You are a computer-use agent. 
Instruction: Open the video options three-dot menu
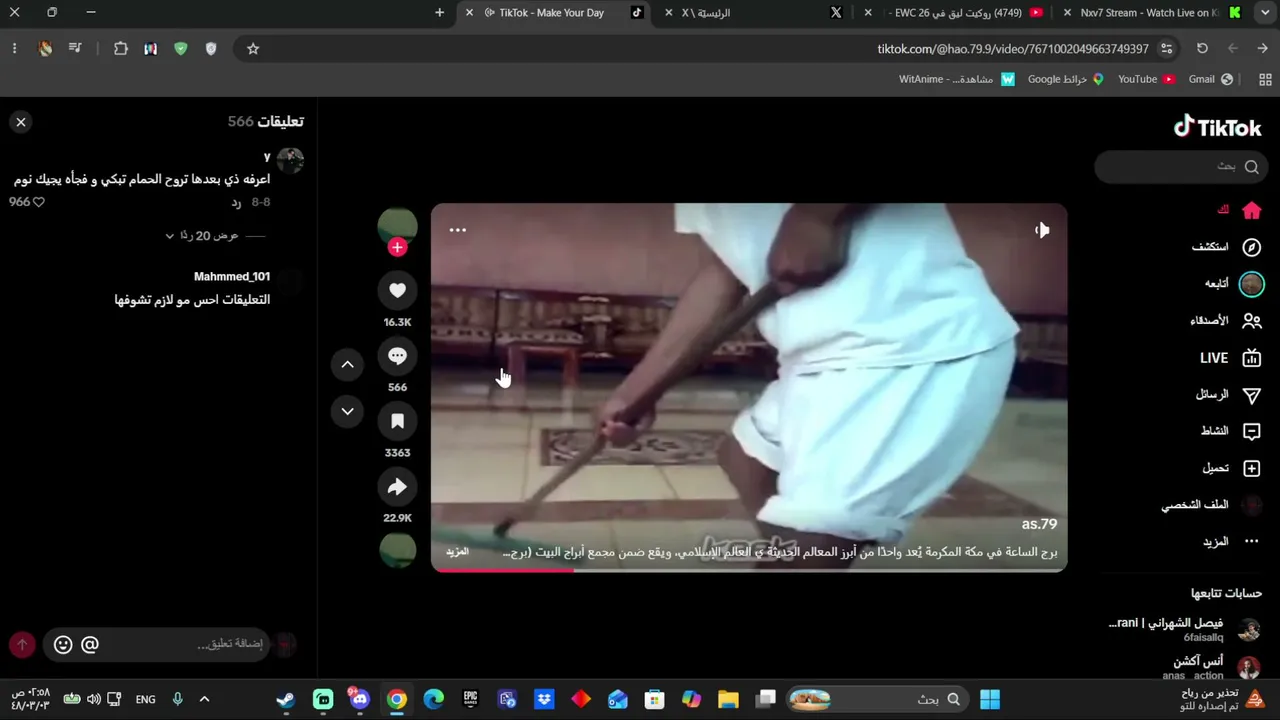coord(457,230)
